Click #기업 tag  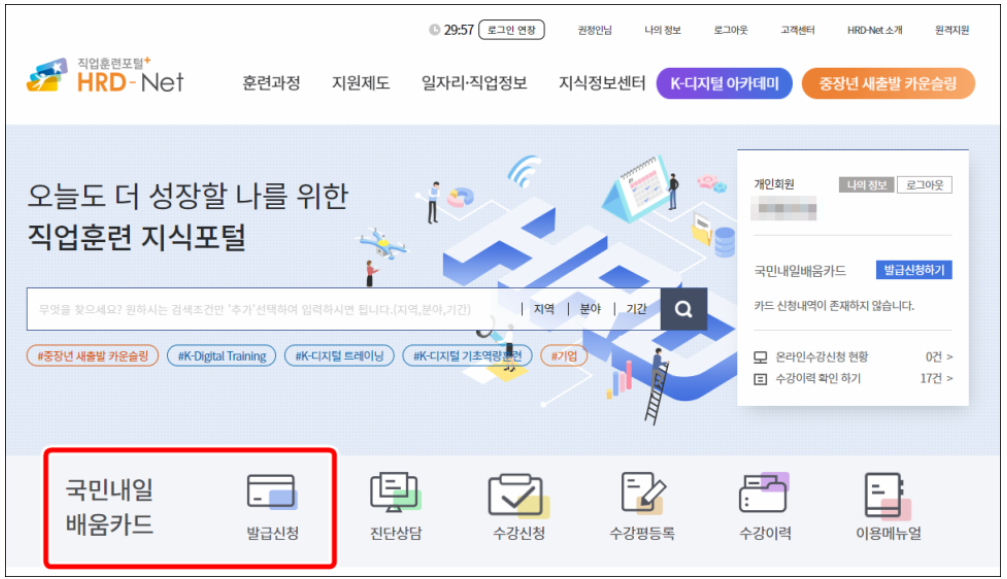click(564, 356)
